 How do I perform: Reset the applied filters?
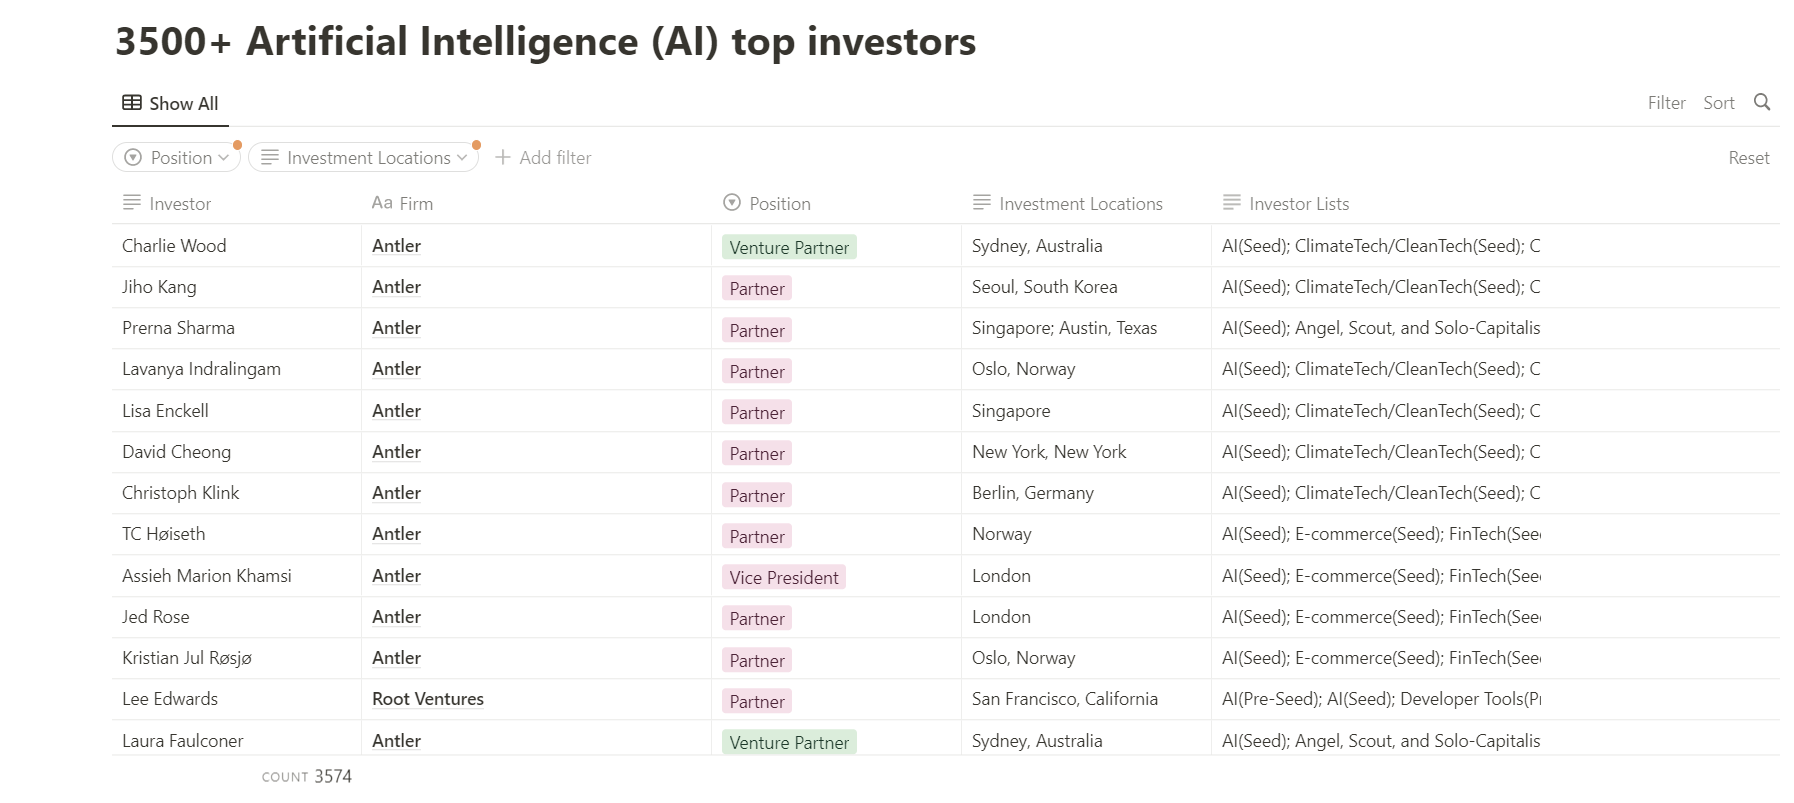(x=1748, y=157)
